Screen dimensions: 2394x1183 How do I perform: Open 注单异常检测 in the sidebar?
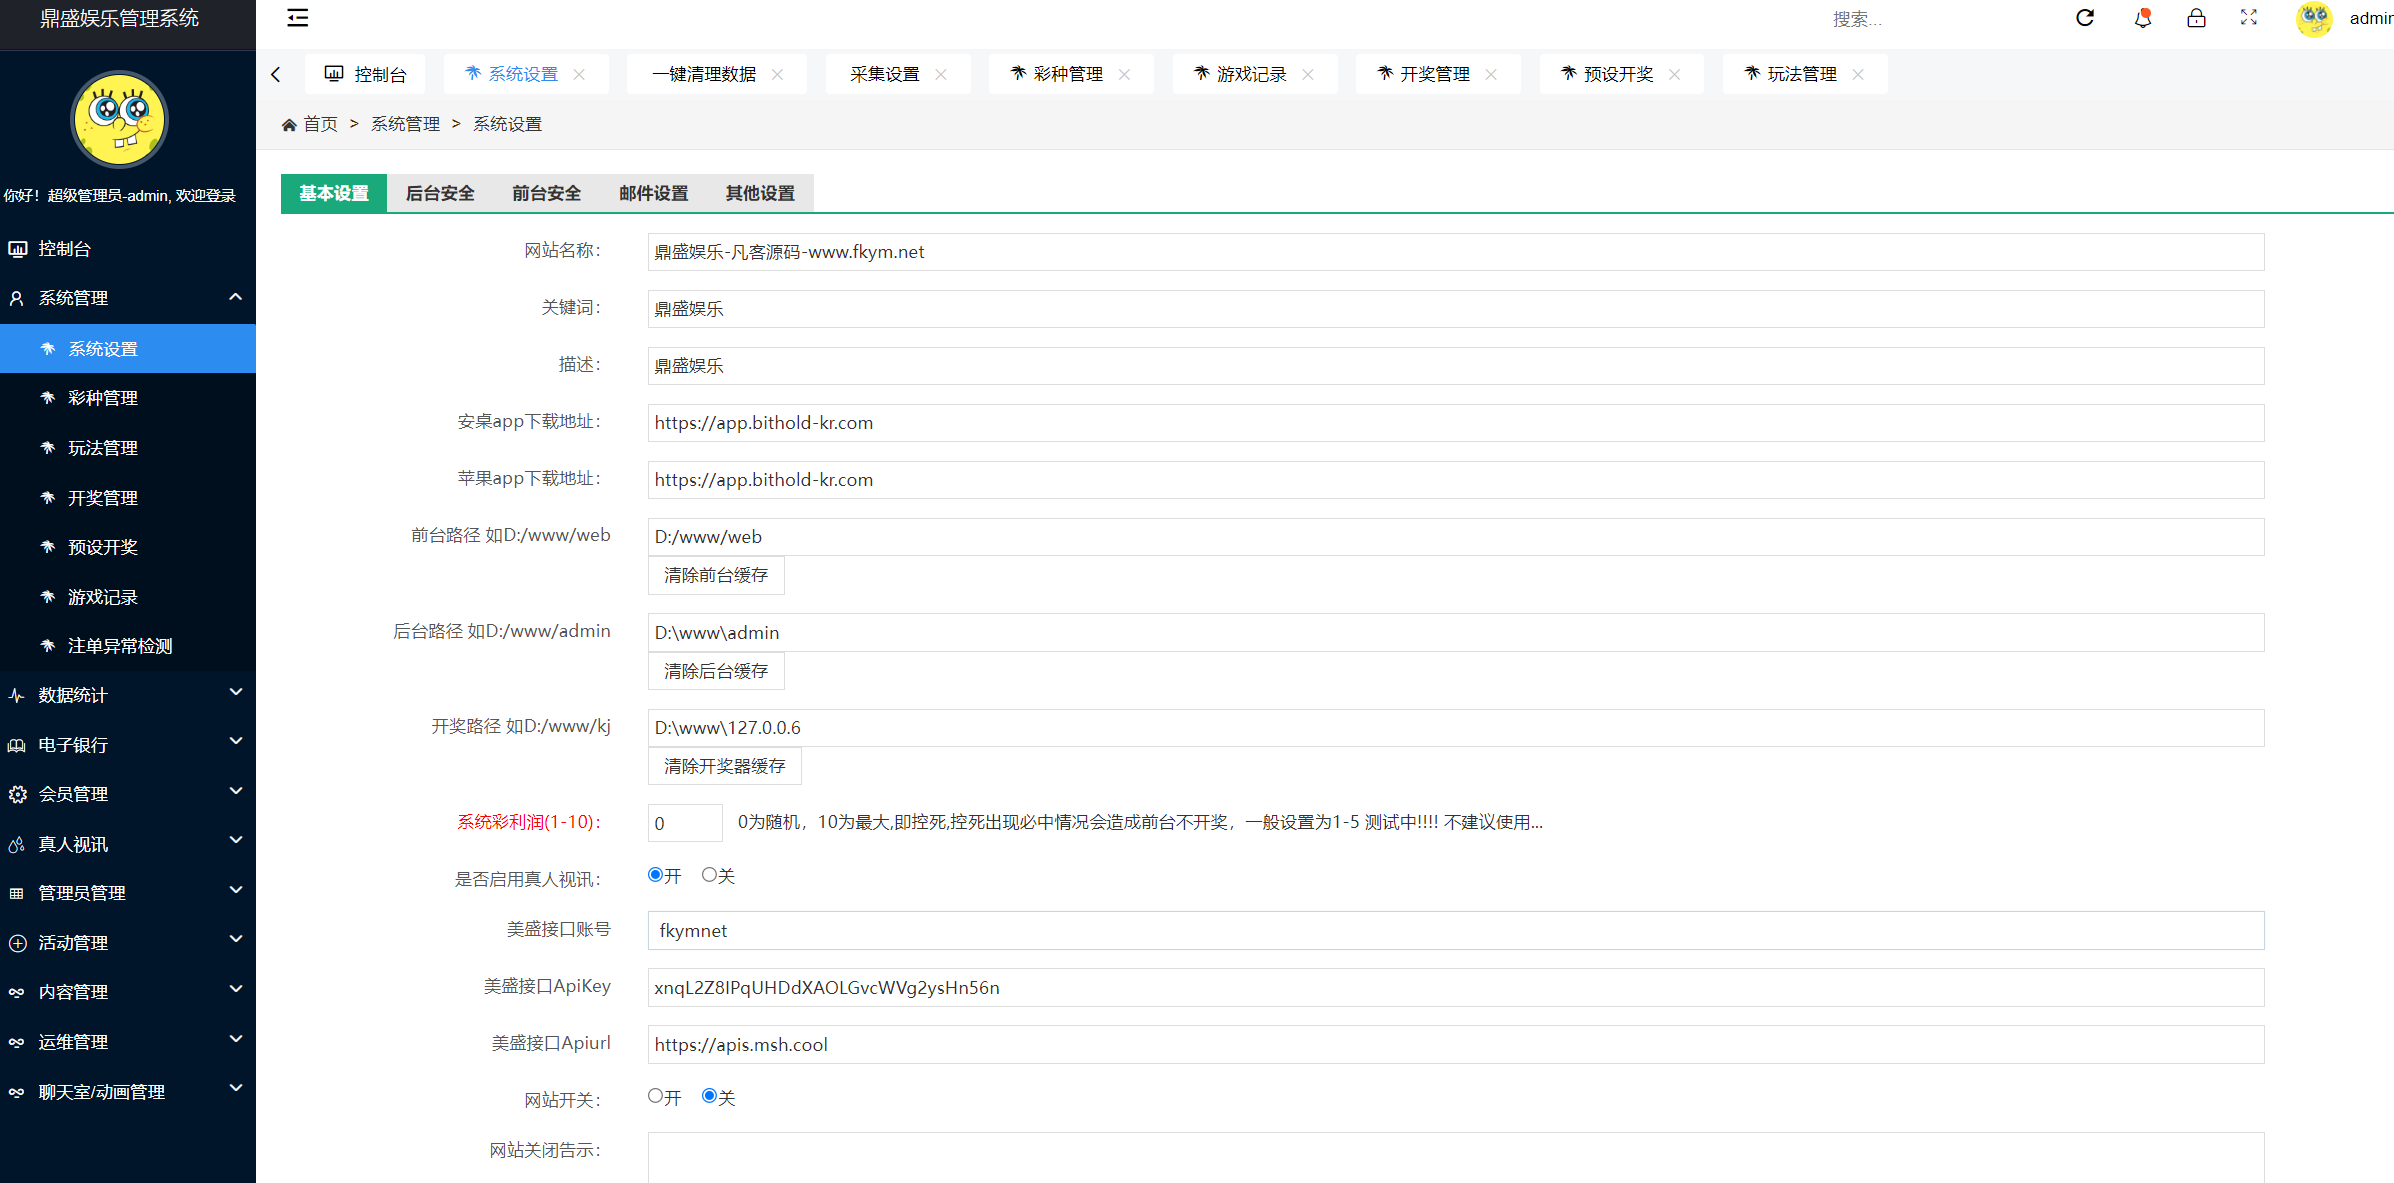point(123,645)
